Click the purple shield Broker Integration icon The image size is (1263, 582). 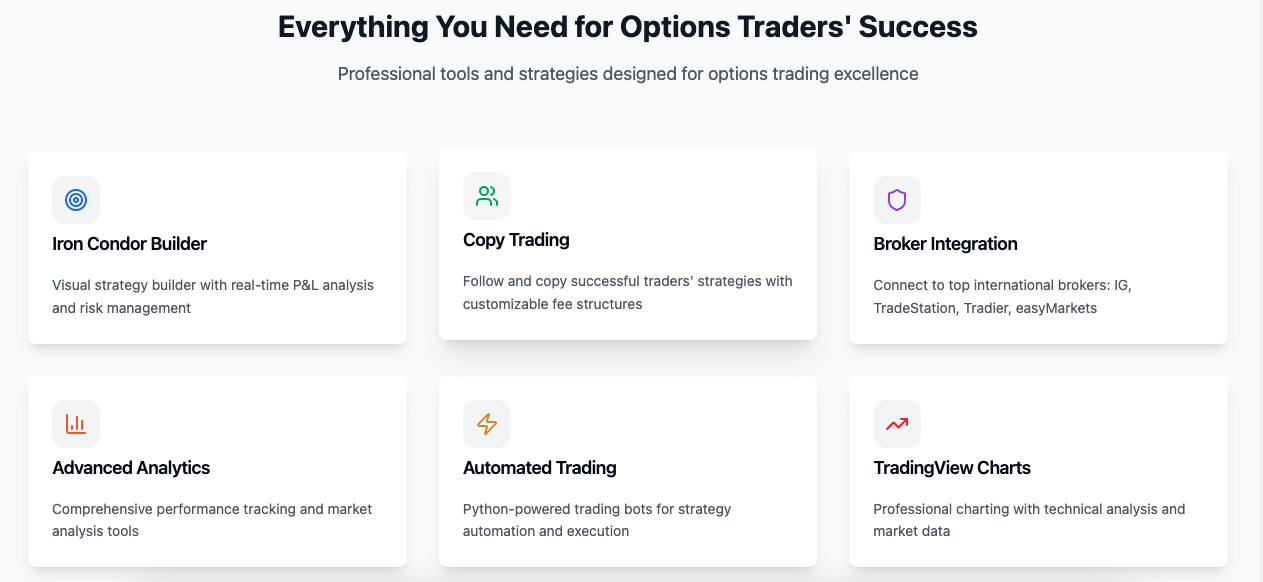point(897,200)
